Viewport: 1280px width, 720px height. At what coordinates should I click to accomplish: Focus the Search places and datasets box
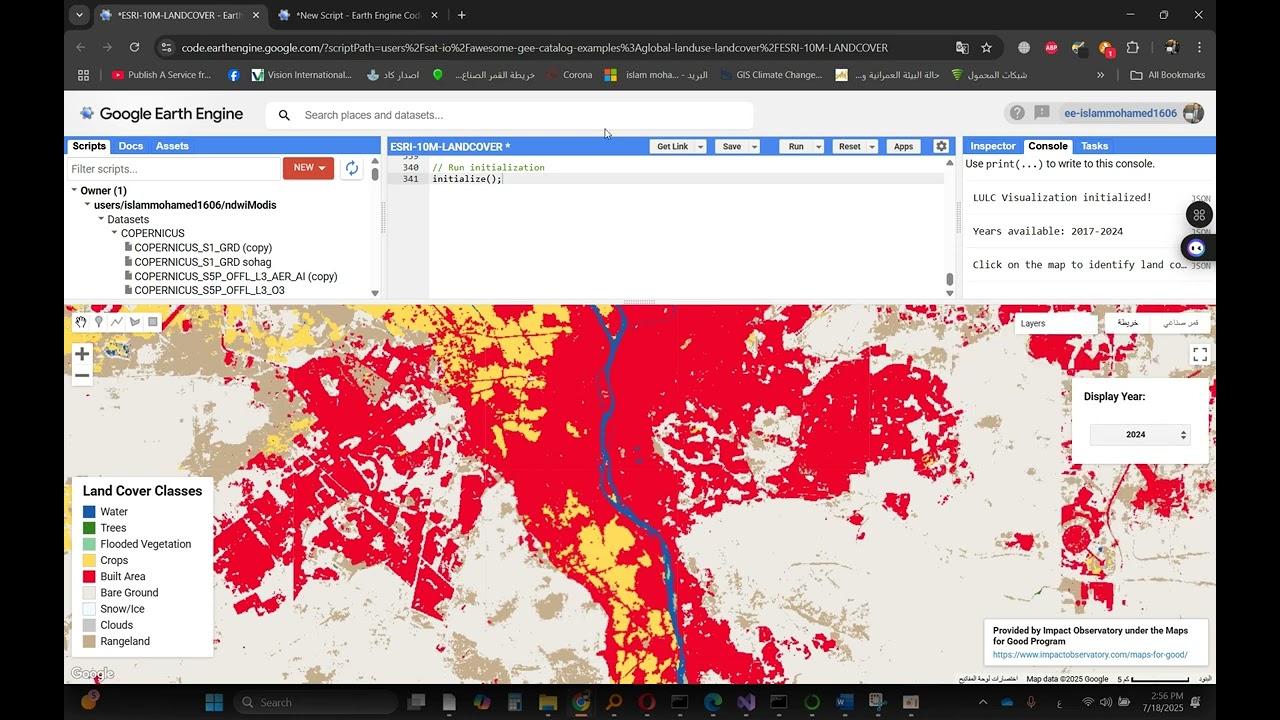[x=510, y=115]
